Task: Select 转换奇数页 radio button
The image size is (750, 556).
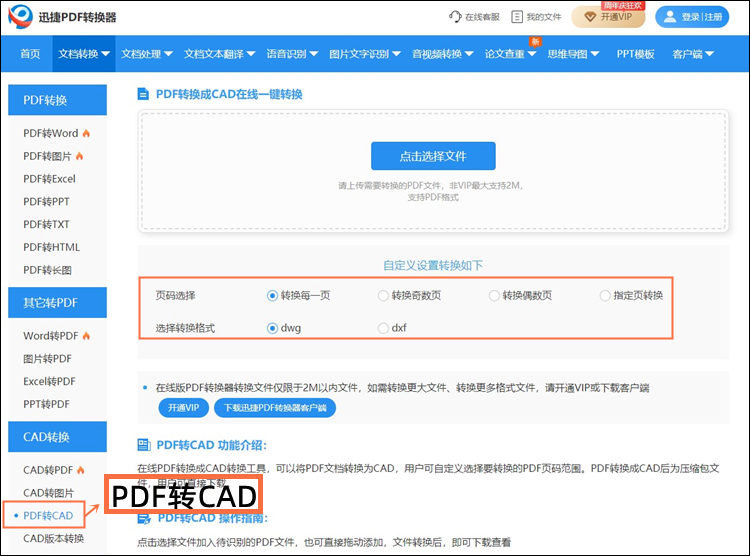Action: (383, 296)
